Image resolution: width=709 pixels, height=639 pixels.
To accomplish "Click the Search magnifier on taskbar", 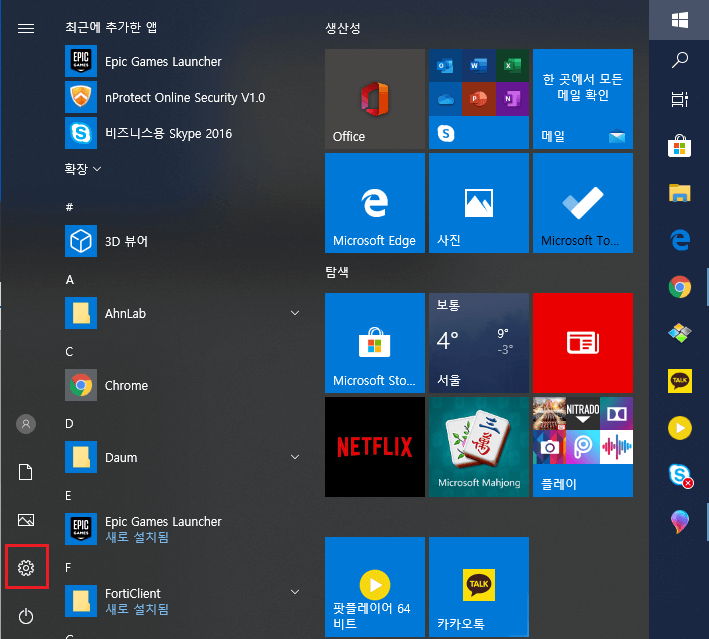I will [x=680, y=60].
